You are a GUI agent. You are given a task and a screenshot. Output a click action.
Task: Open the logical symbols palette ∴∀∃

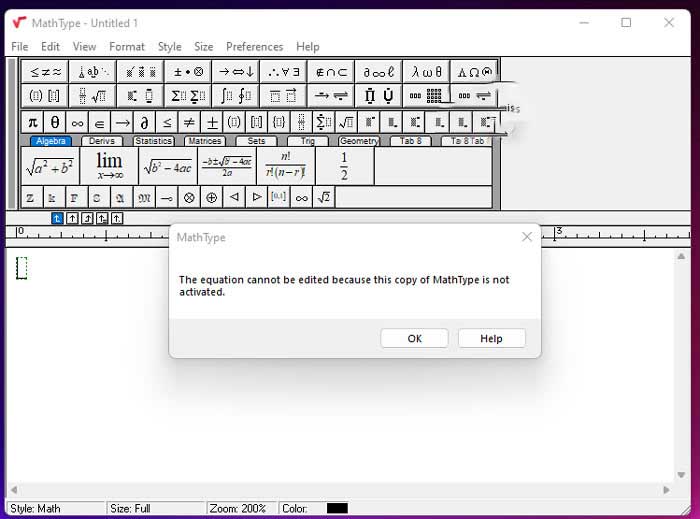pos(283,72)
